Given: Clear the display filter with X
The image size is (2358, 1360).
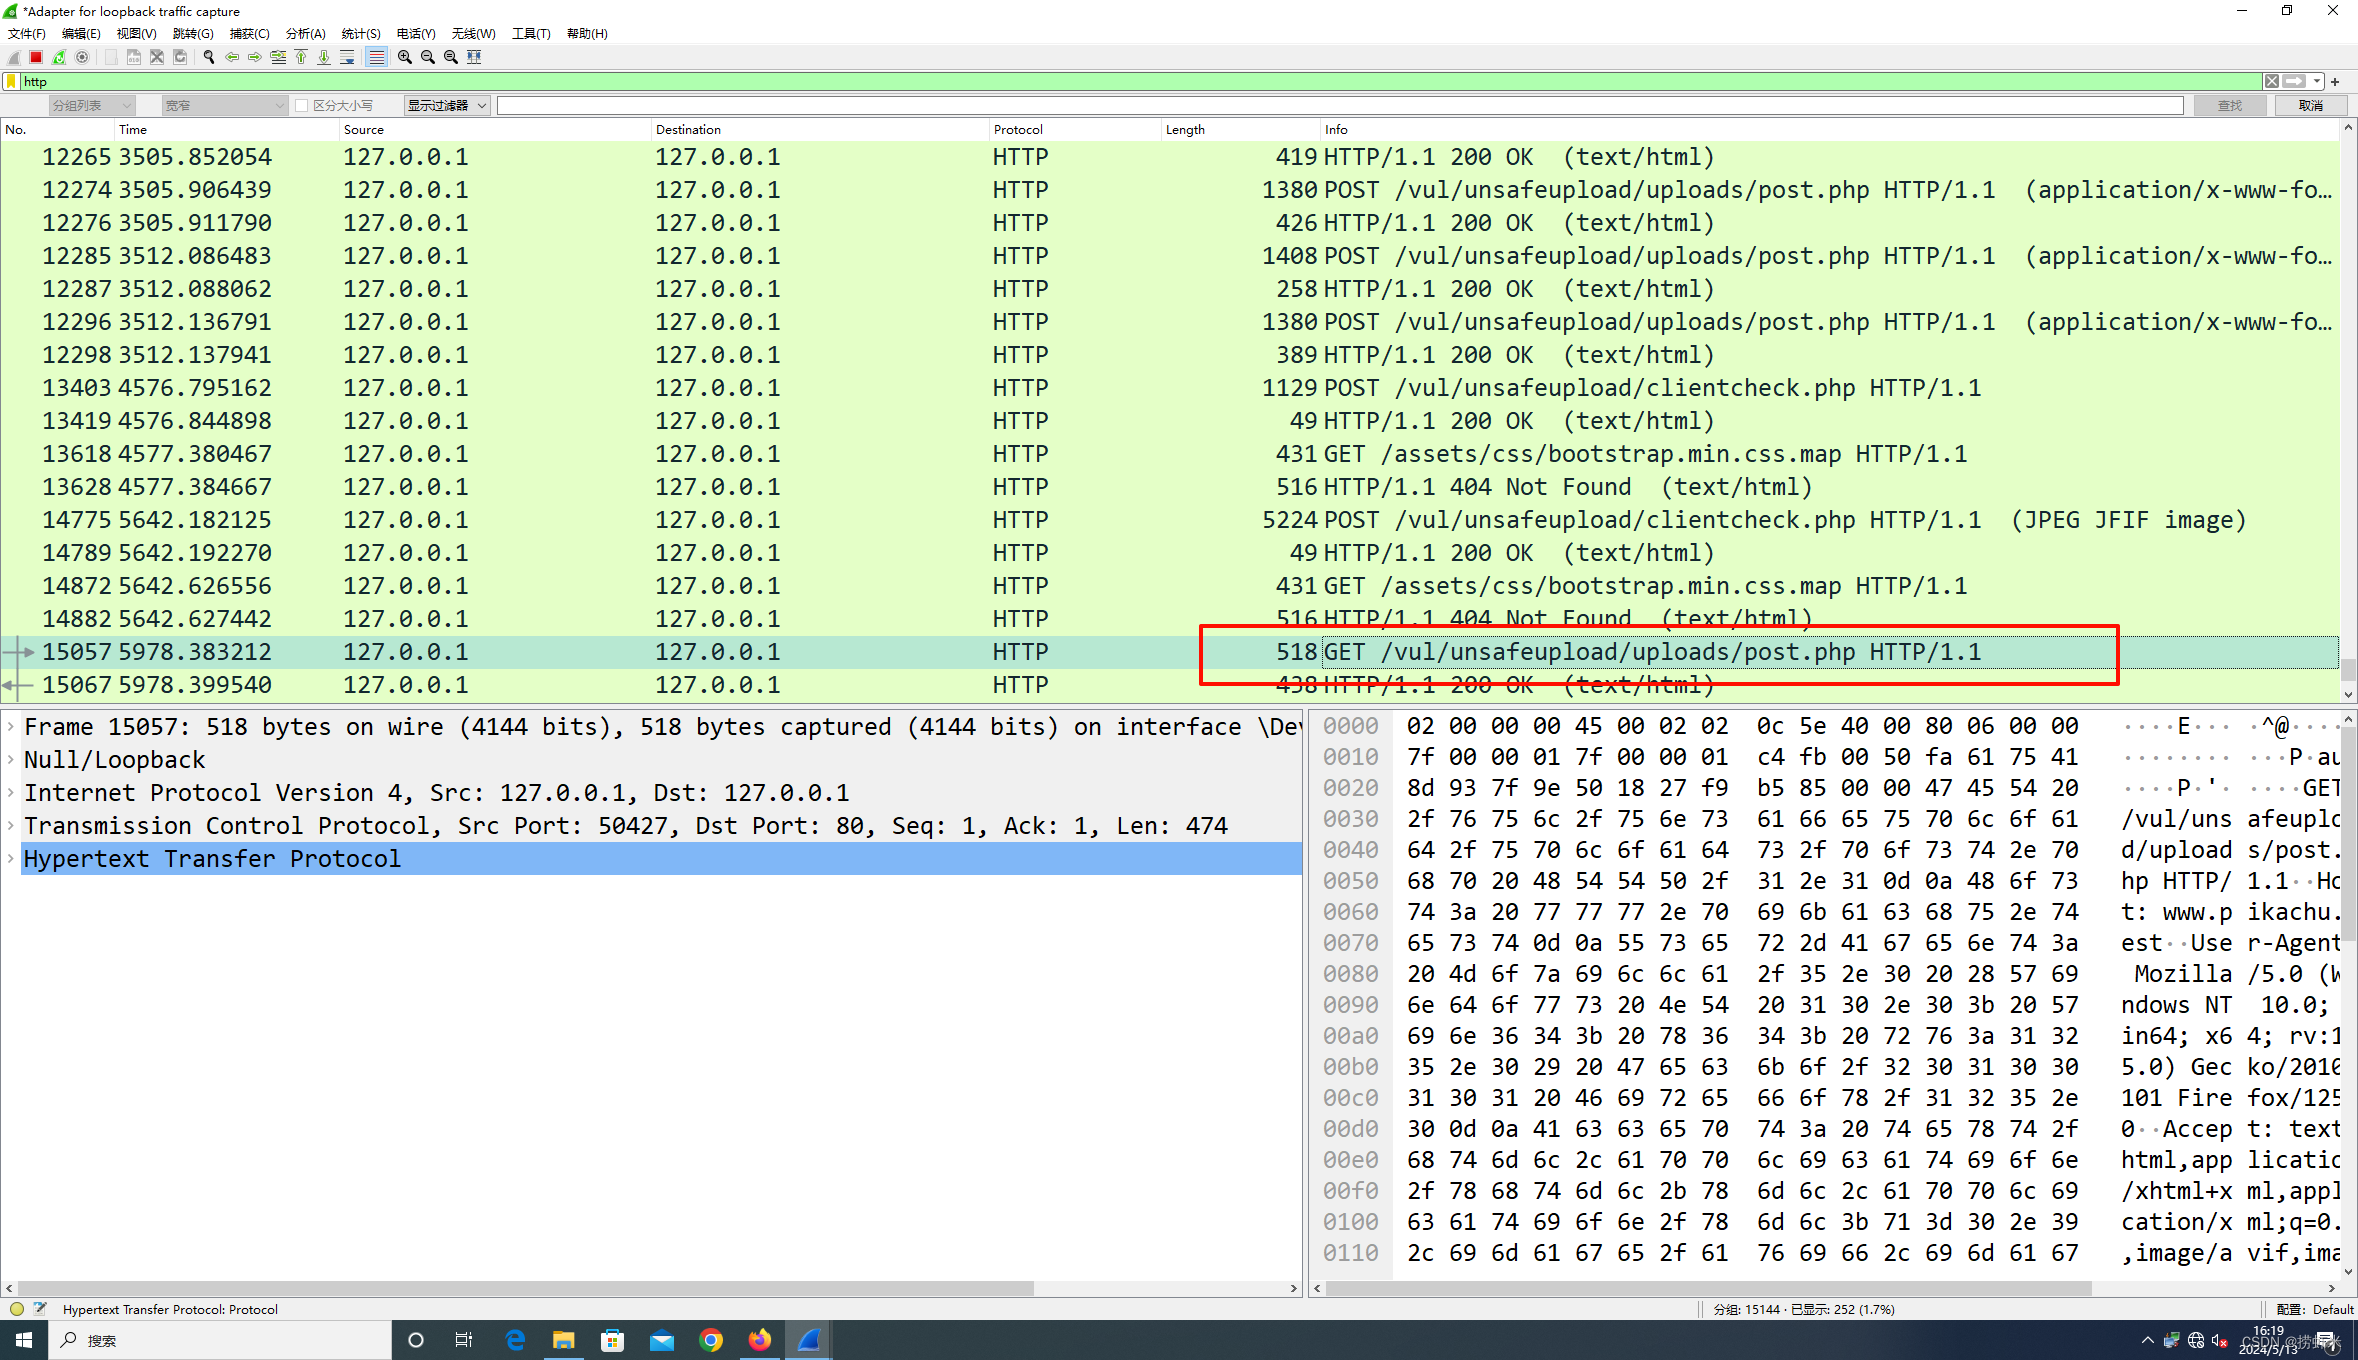Looking at the screenshot, I should 2272,82.
